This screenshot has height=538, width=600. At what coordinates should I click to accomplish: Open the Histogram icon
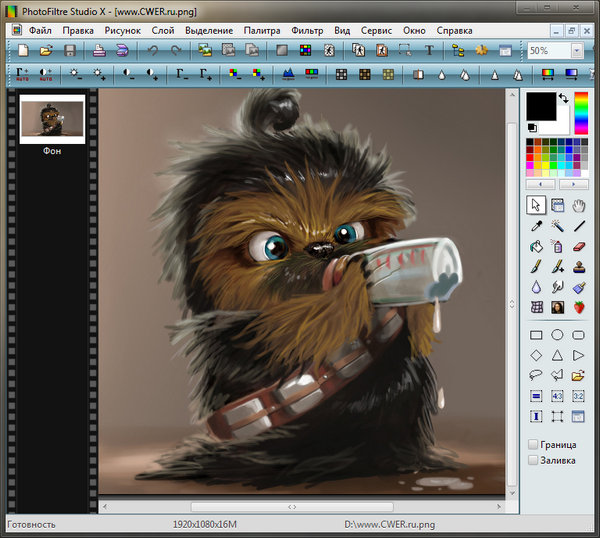[x=288, y=74]
